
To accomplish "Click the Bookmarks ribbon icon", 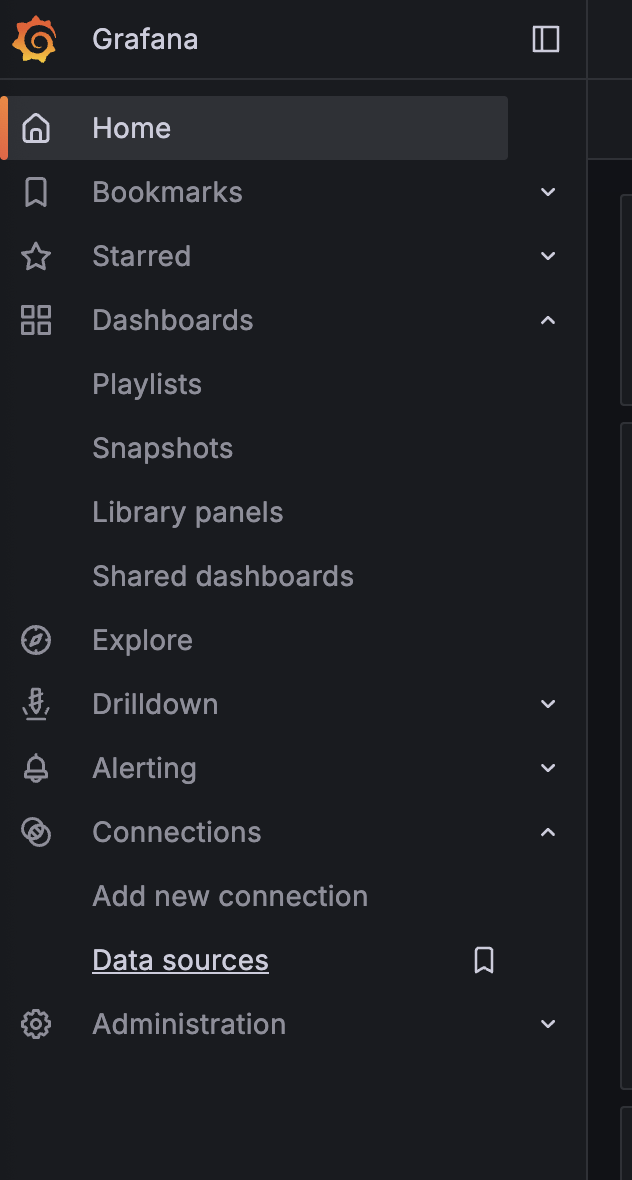I will click(37, 191).
